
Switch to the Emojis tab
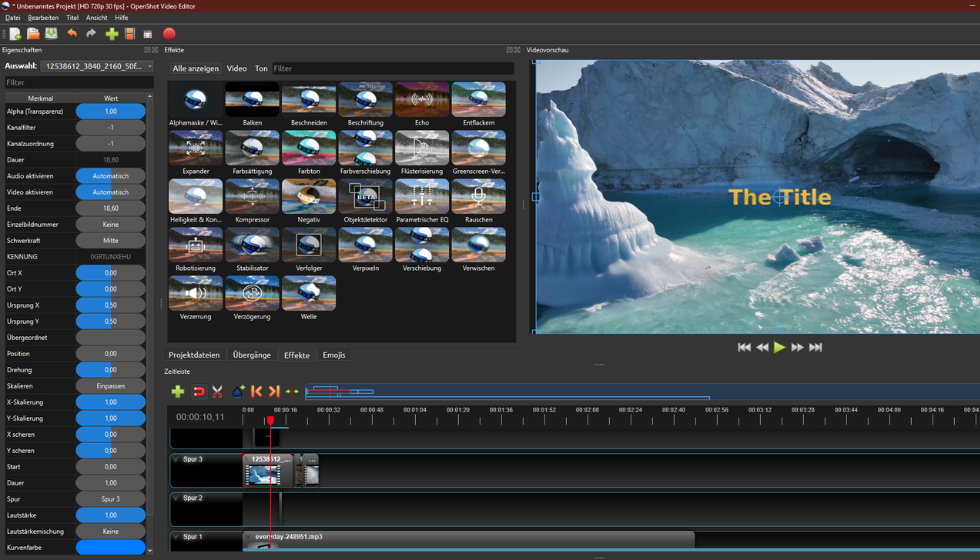[334, 355]
